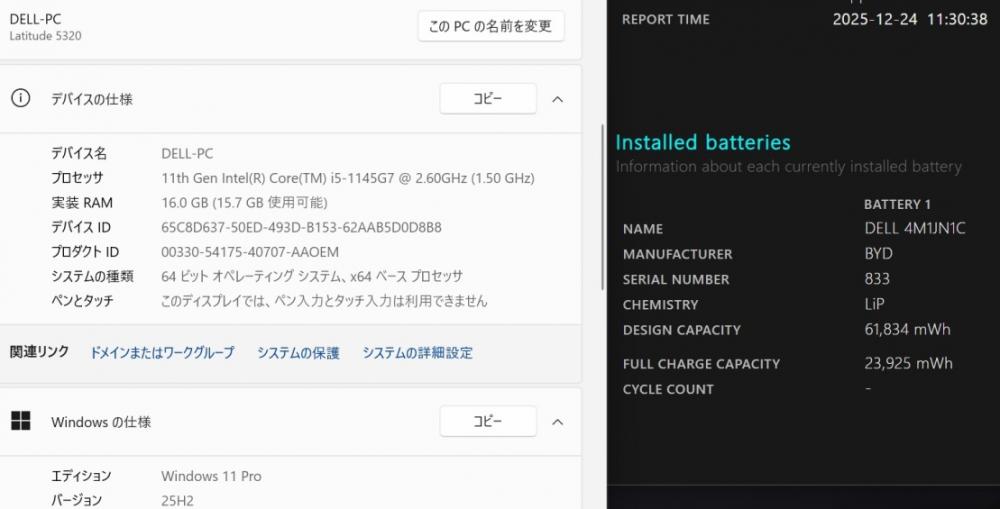Open the ドメインまたはワークグループ link

point(162,353)
